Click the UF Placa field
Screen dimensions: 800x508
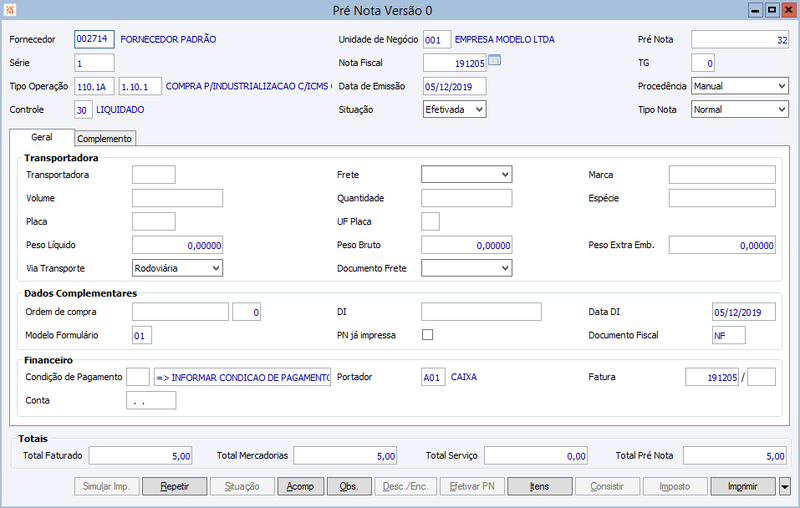pos(430,221)
